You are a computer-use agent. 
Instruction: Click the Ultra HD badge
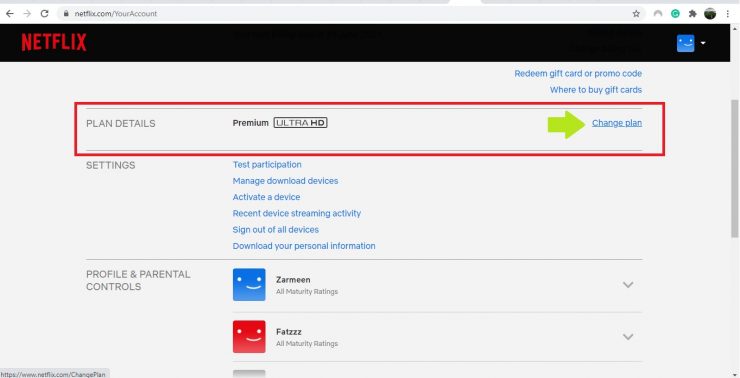coord(301,123)
